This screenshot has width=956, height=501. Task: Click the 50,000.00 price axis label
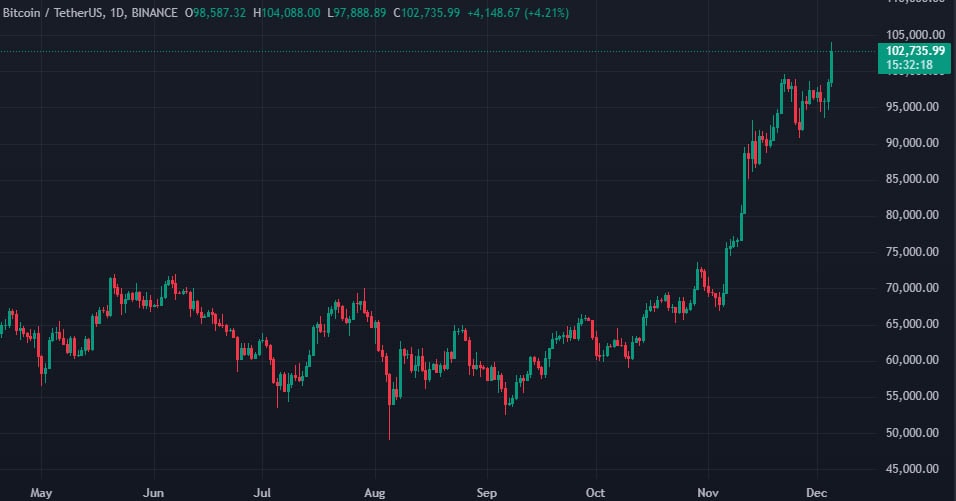point(912,433)
